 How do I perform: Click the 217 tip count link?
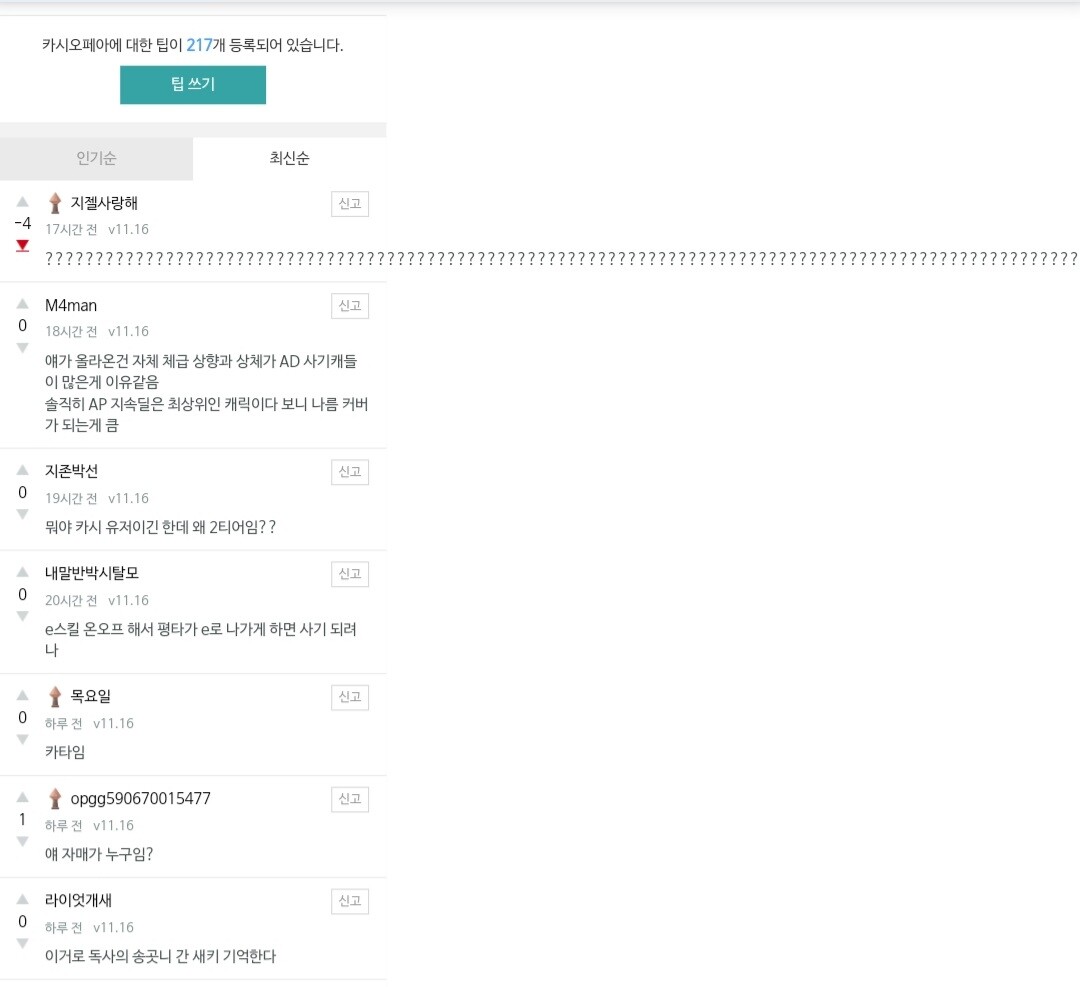(199, 45)
